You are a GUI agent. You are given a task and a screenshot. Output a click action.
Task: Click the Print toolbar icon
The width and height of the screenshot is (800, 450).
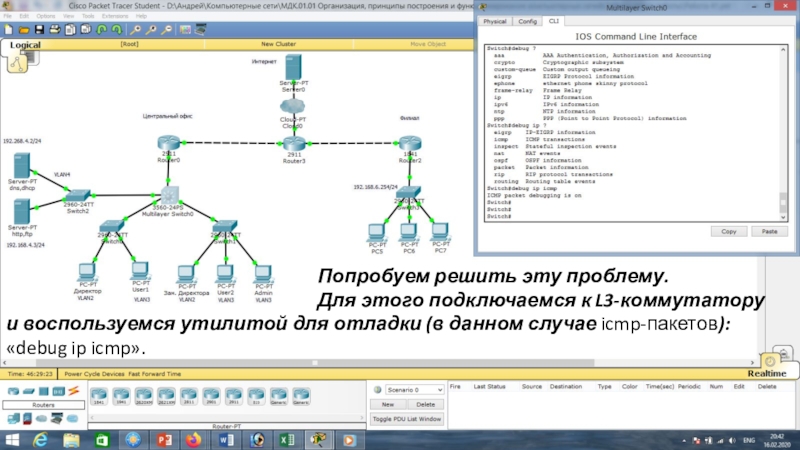55,30
